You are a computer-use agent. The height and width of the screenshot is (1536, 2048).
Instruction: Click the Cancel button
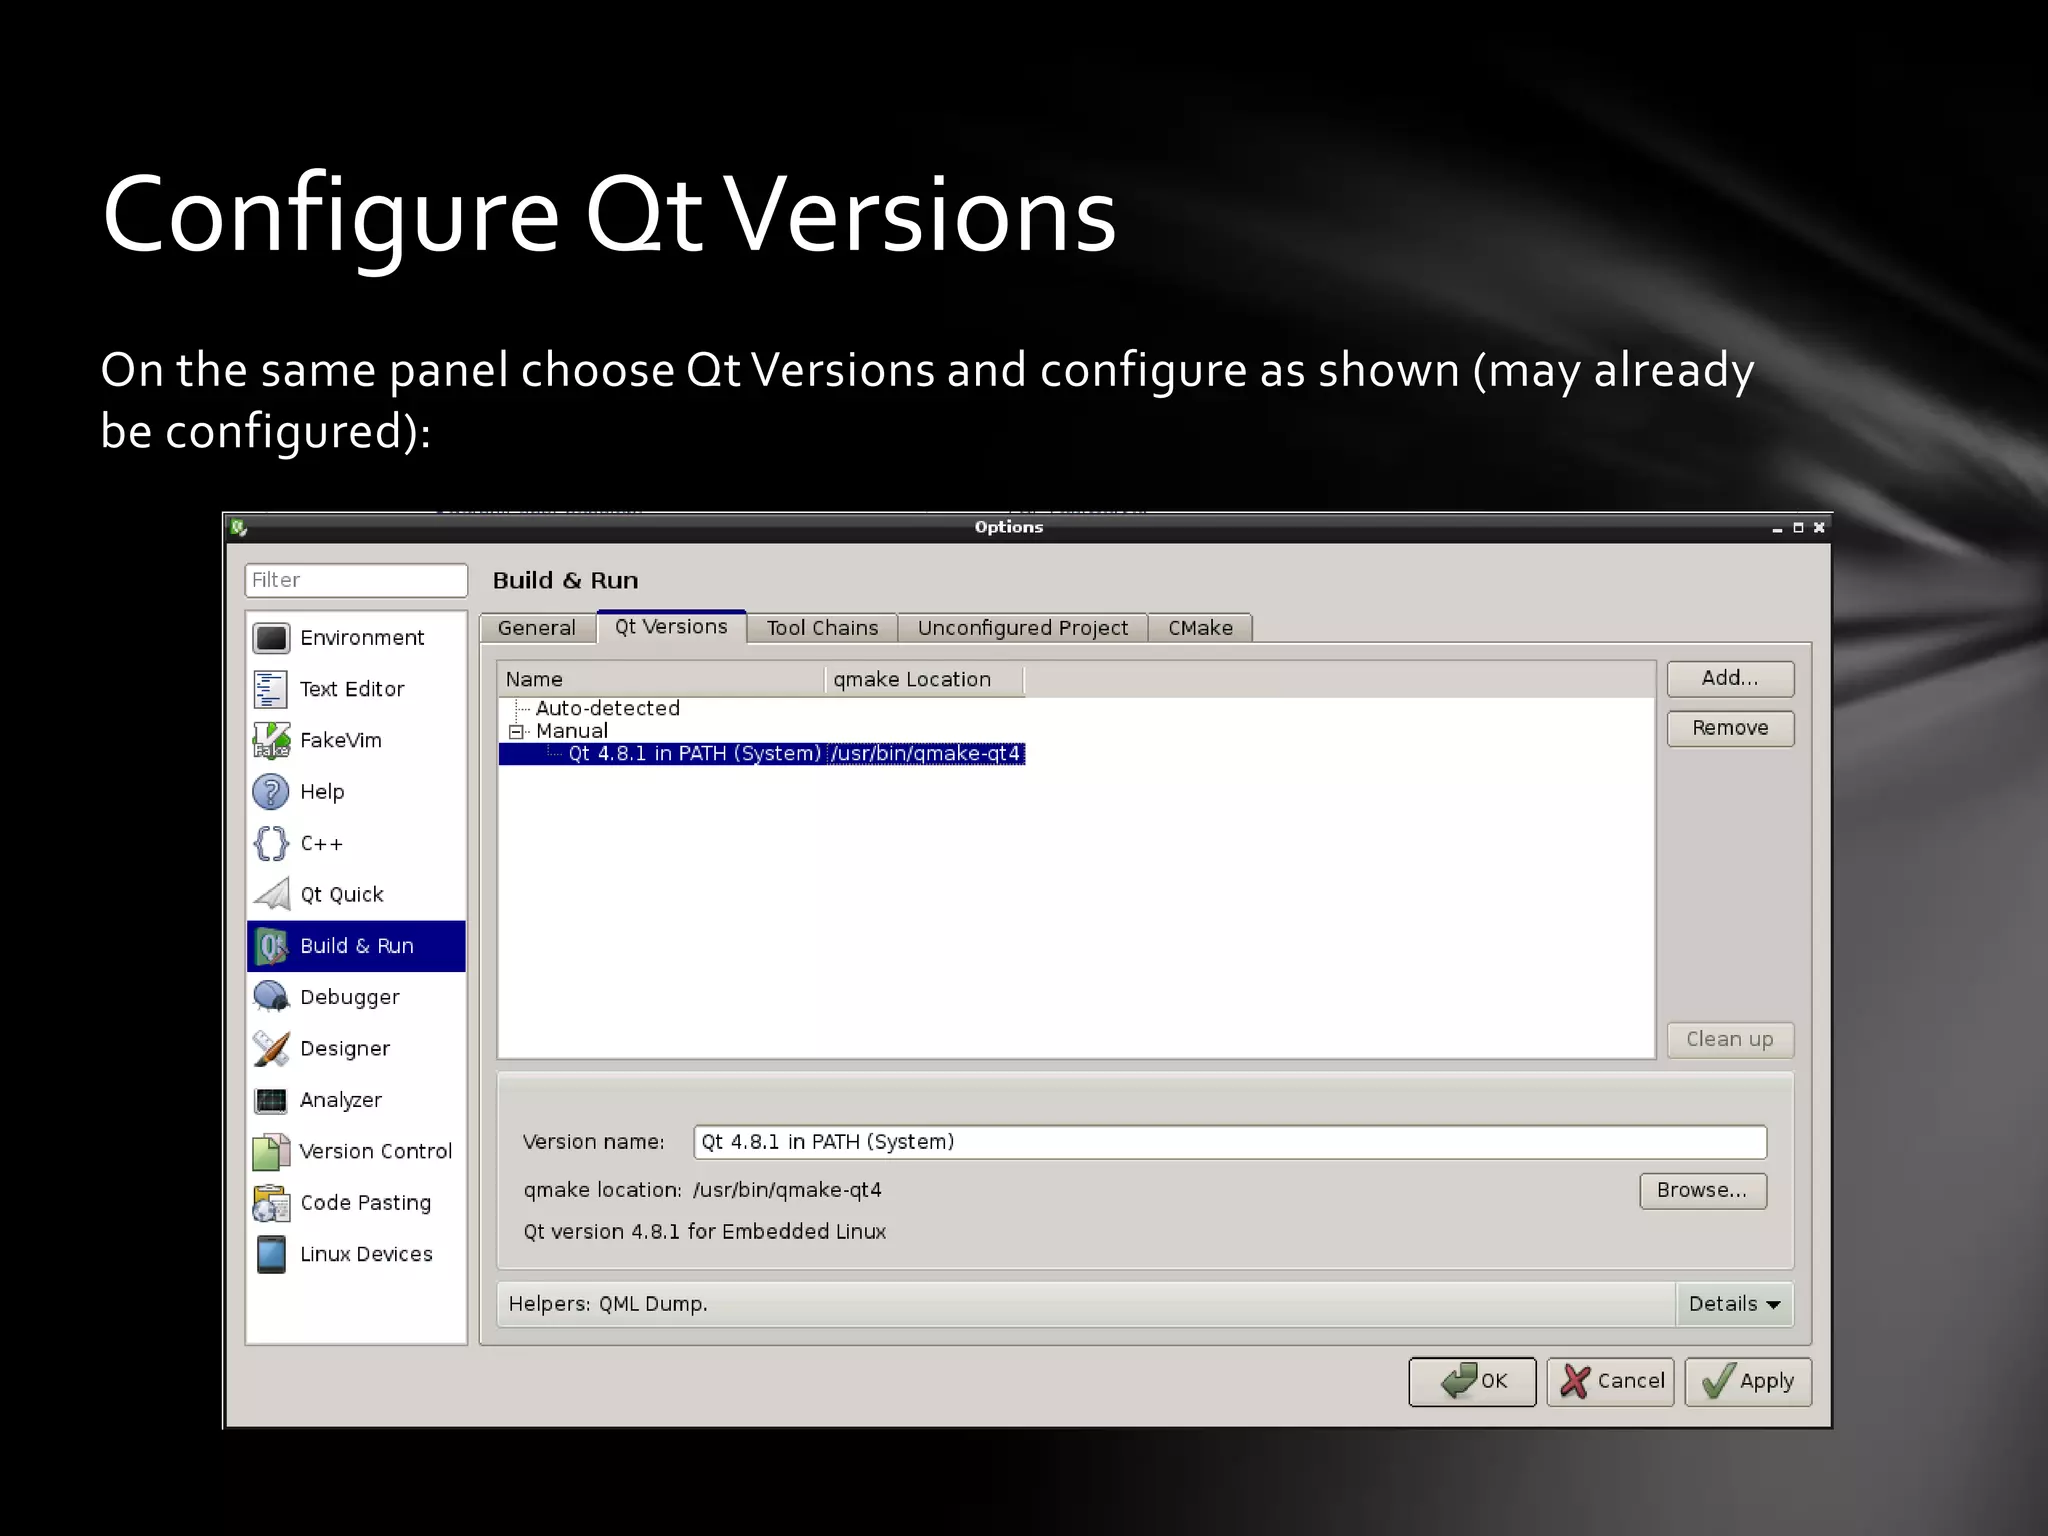(x=1610, y=1381)
